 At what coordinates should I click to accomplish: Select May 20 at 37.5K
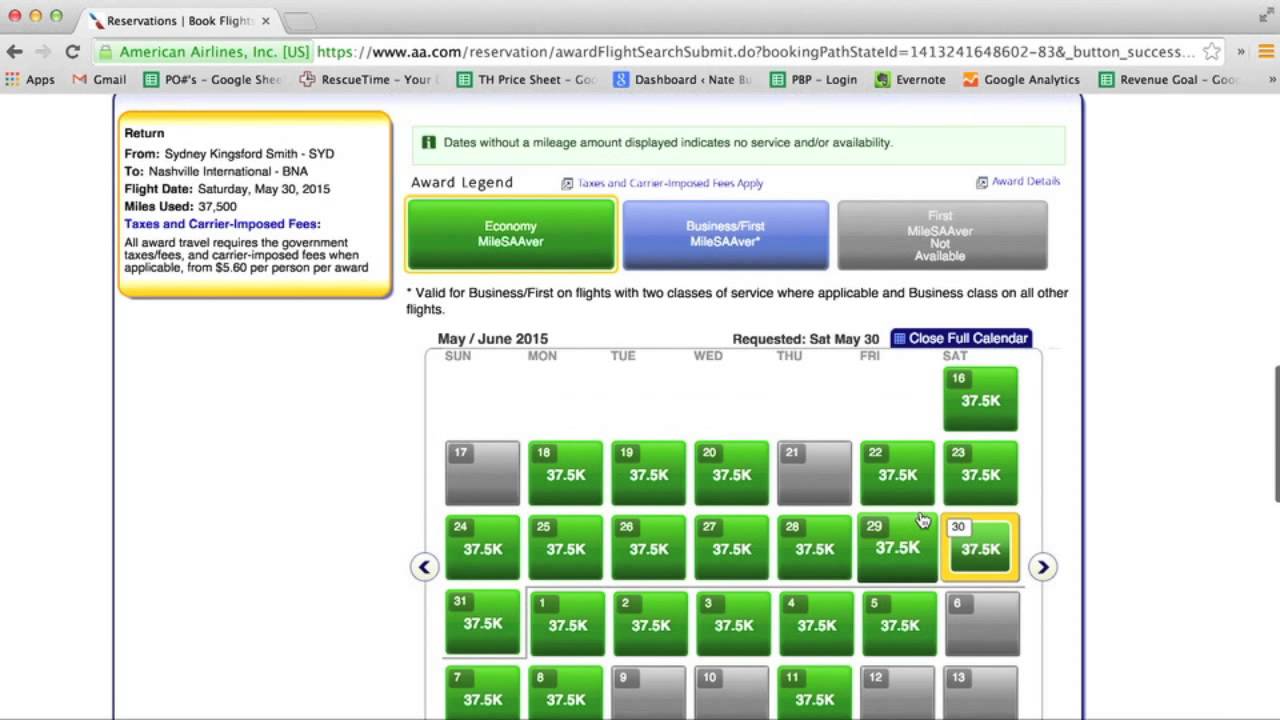click(x=731, y=473)
